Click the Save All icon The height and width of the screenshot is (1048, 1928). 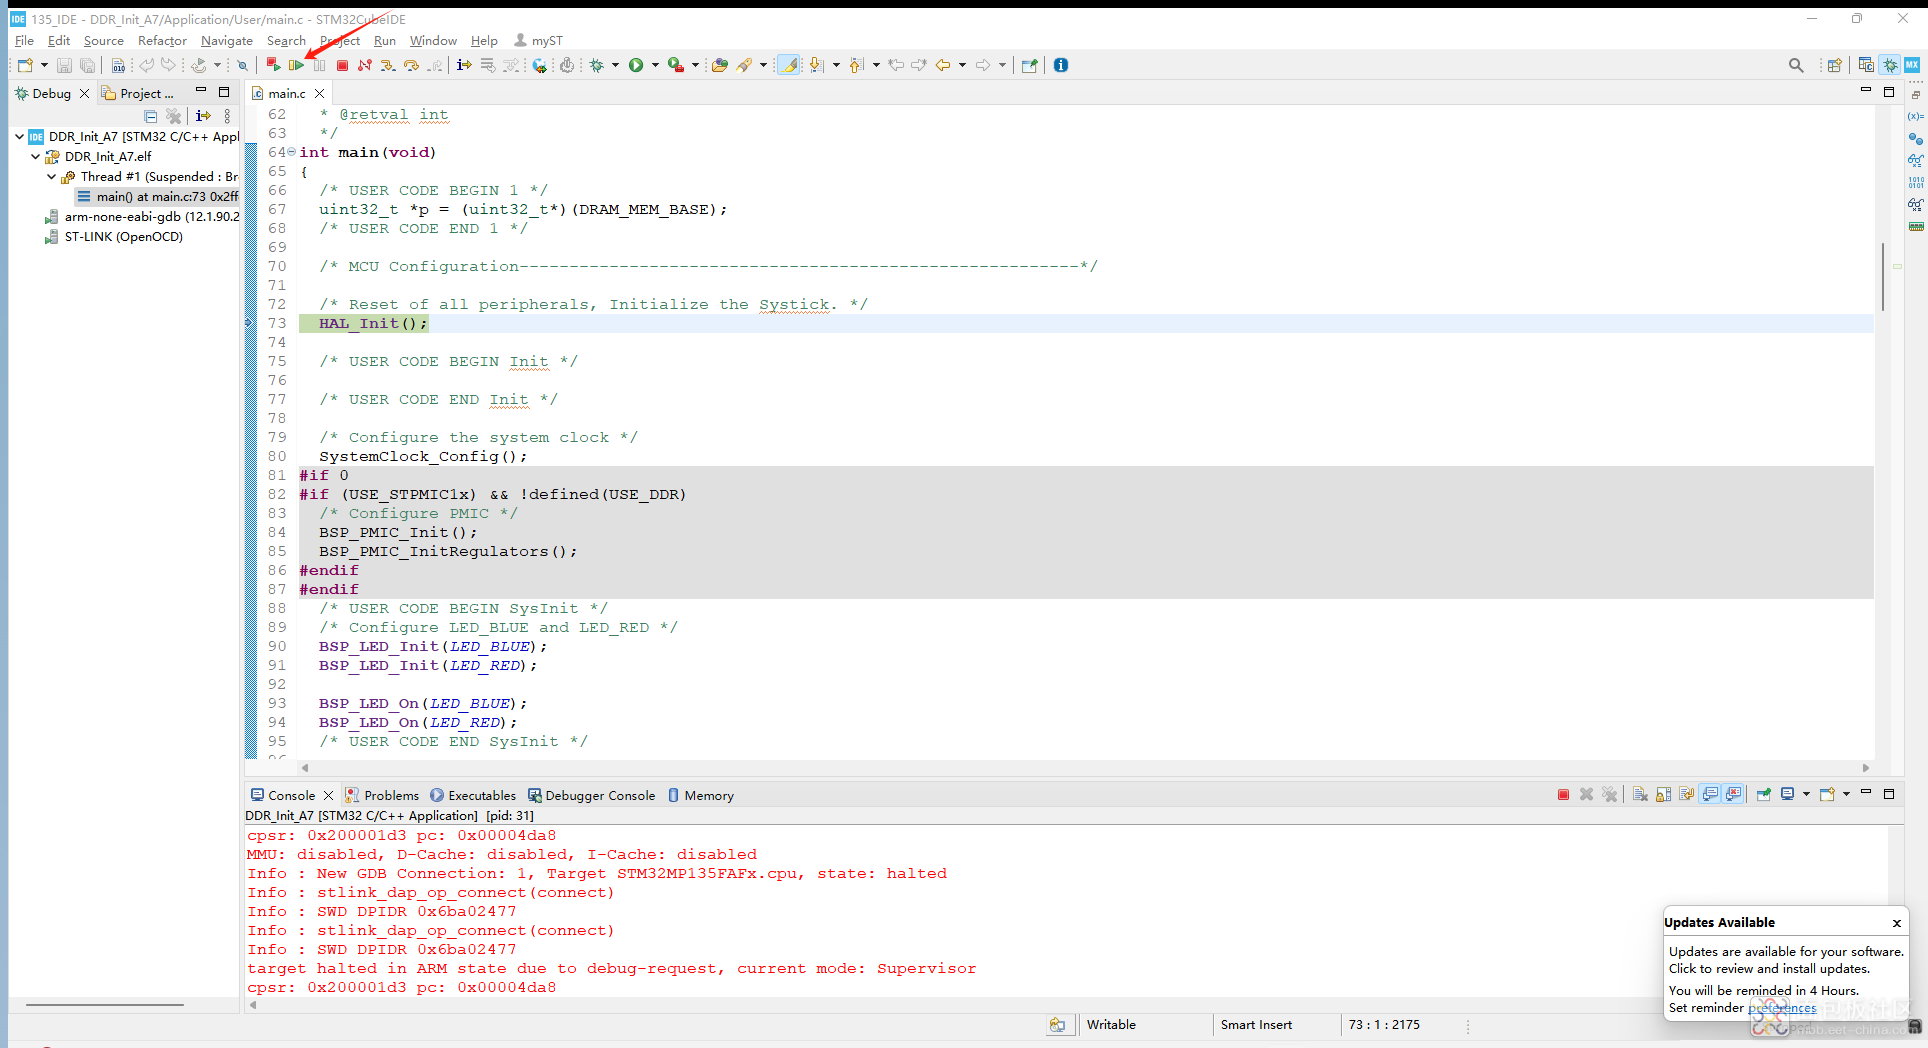[x=87, y=65]
